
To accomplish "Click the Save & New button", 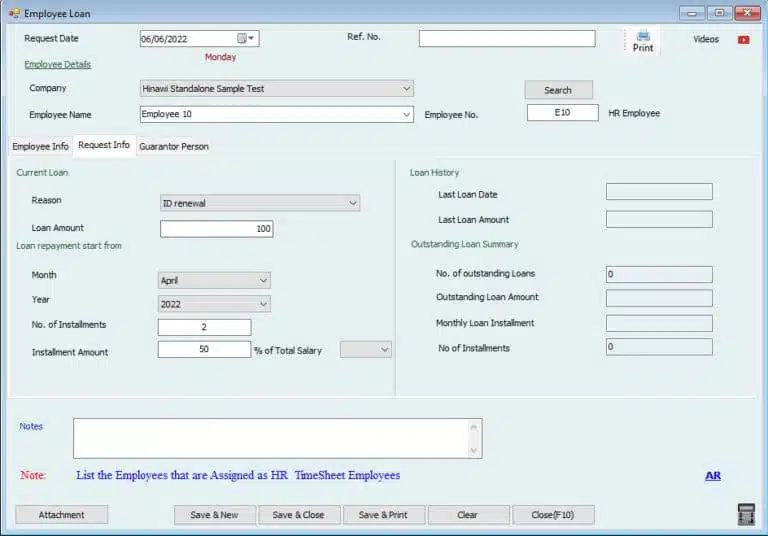I will point(214,515).
